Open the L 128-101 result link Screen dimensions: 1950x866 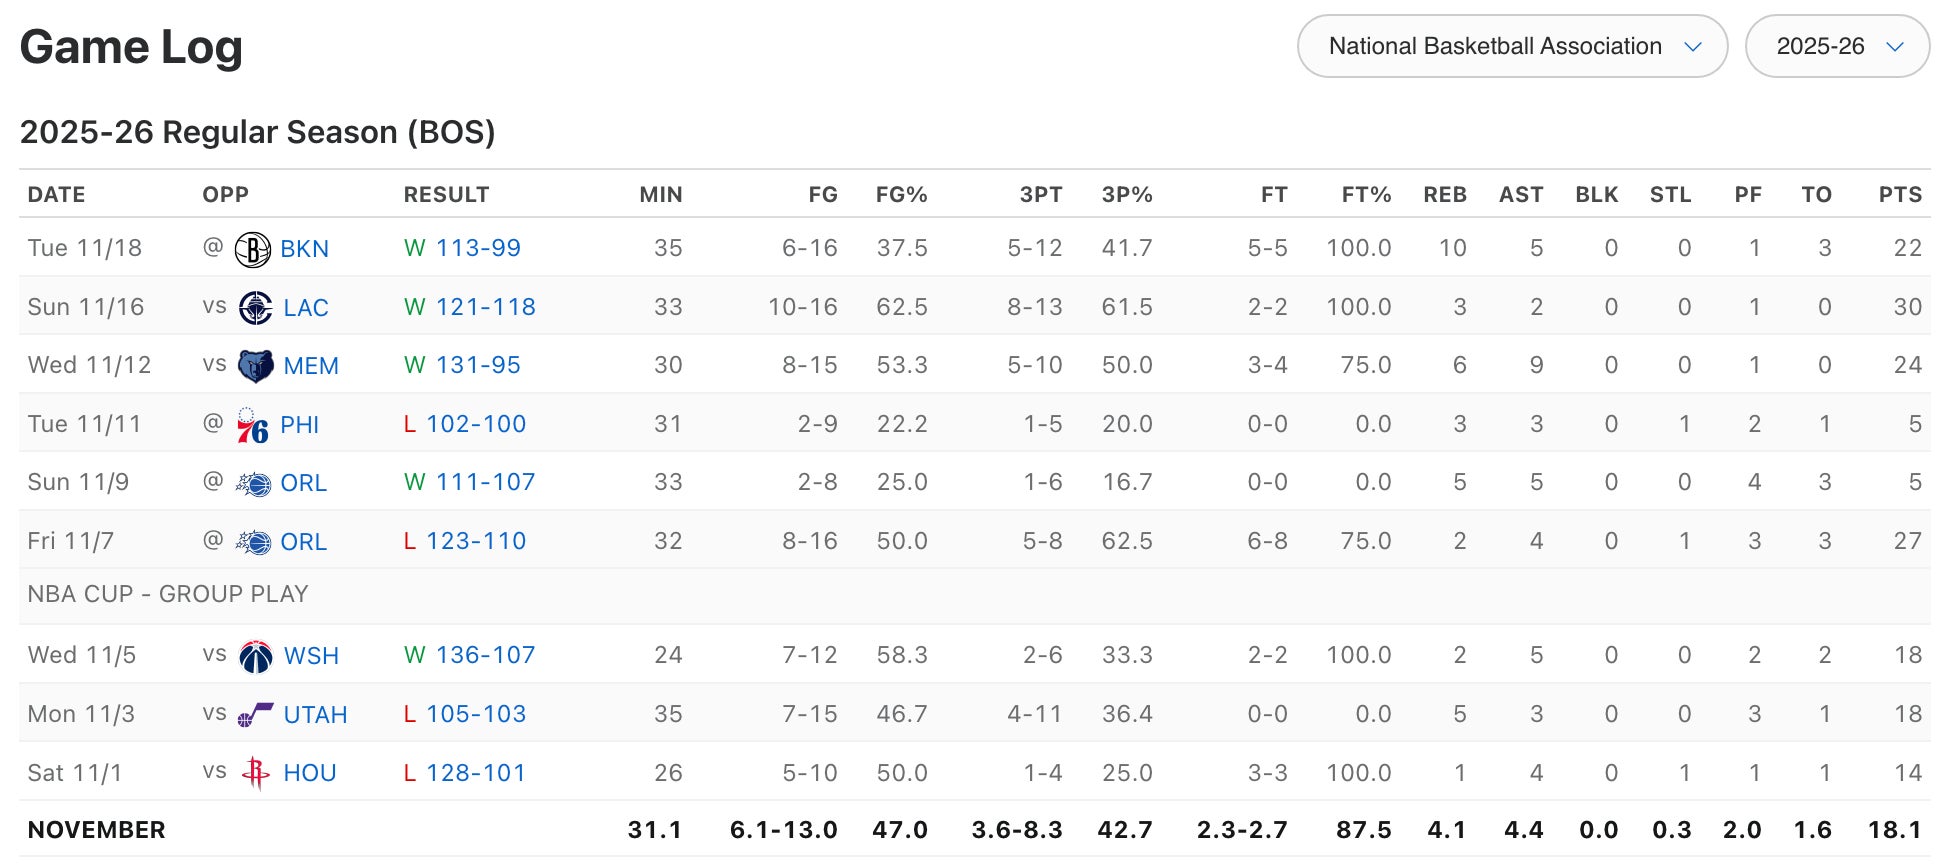[475, 773]
